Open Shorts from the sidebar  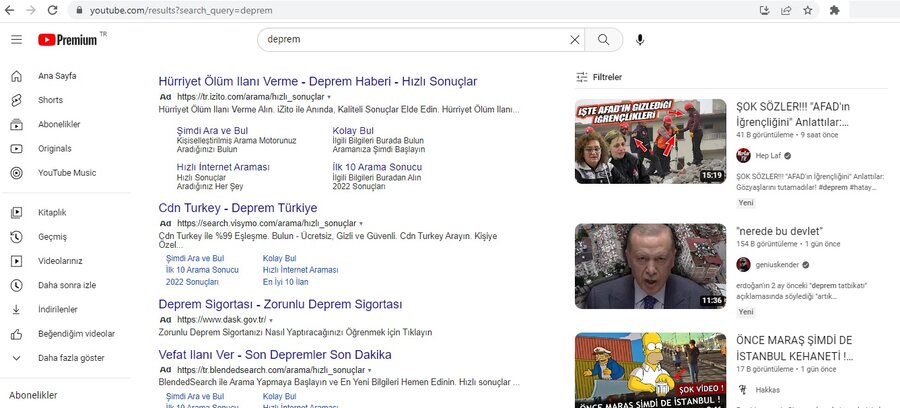point(50,100)
